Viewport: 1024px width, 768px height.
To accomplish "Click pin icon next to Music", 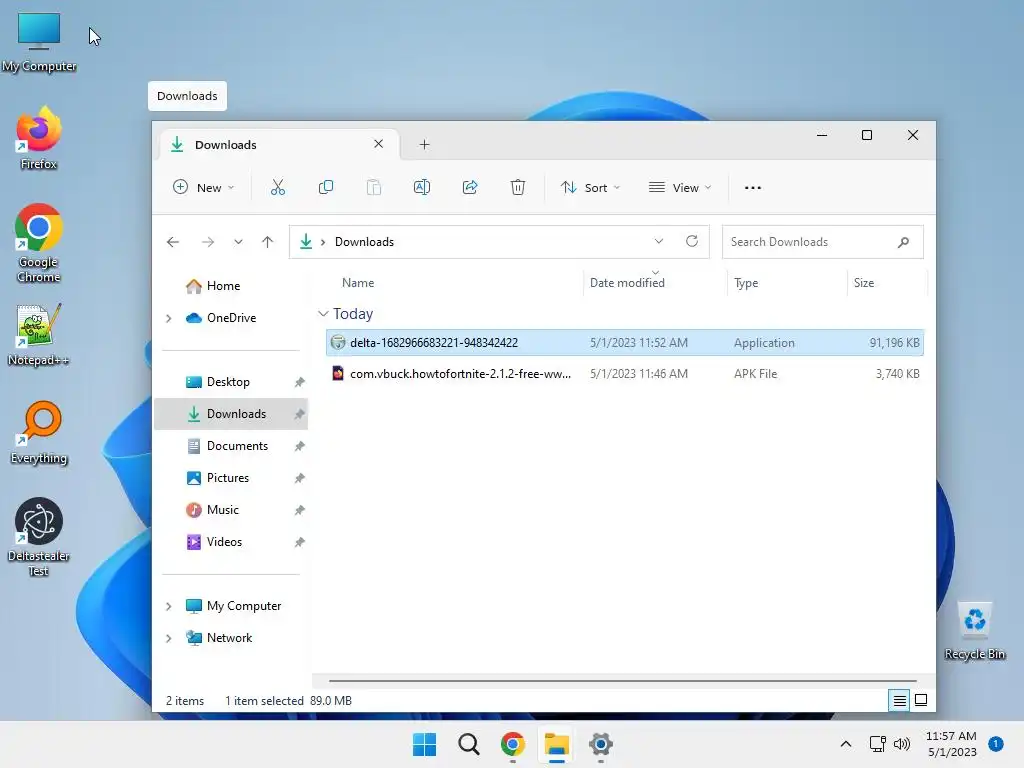I will 299,510.
